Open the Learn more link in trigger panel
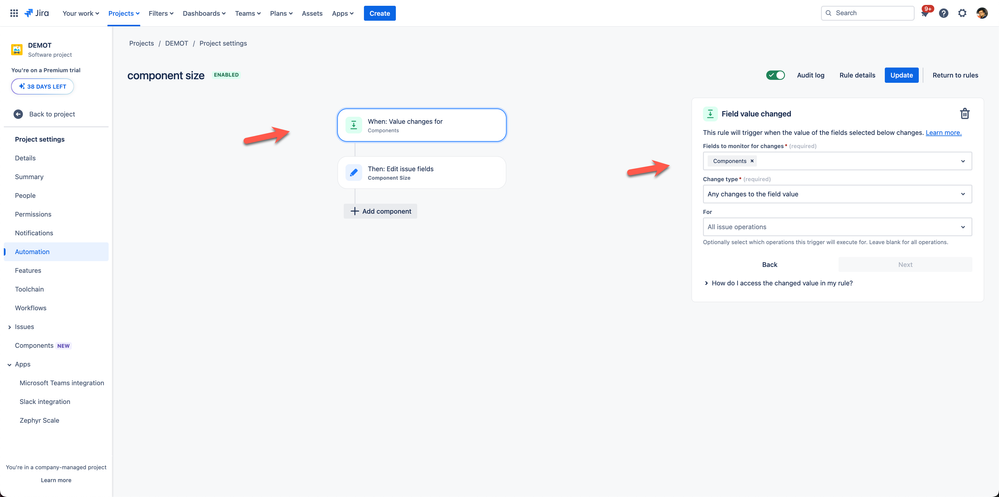This screenshot has width=999, height=497. coord(944,133)
